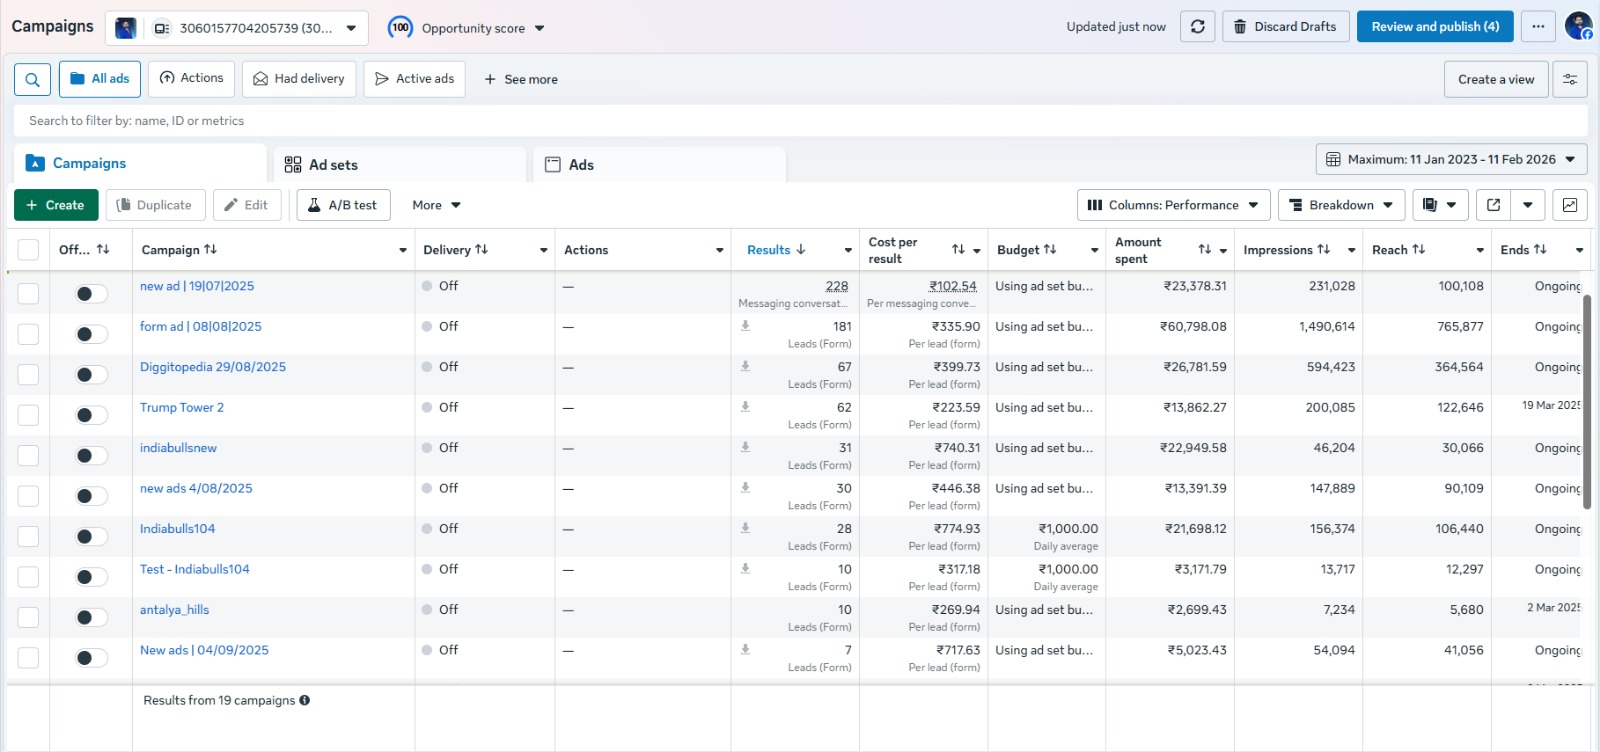Enable the indiabullsnew campaign switch
The width and height of the screenshot is (1600, 752).
click(x=91, y=456)
